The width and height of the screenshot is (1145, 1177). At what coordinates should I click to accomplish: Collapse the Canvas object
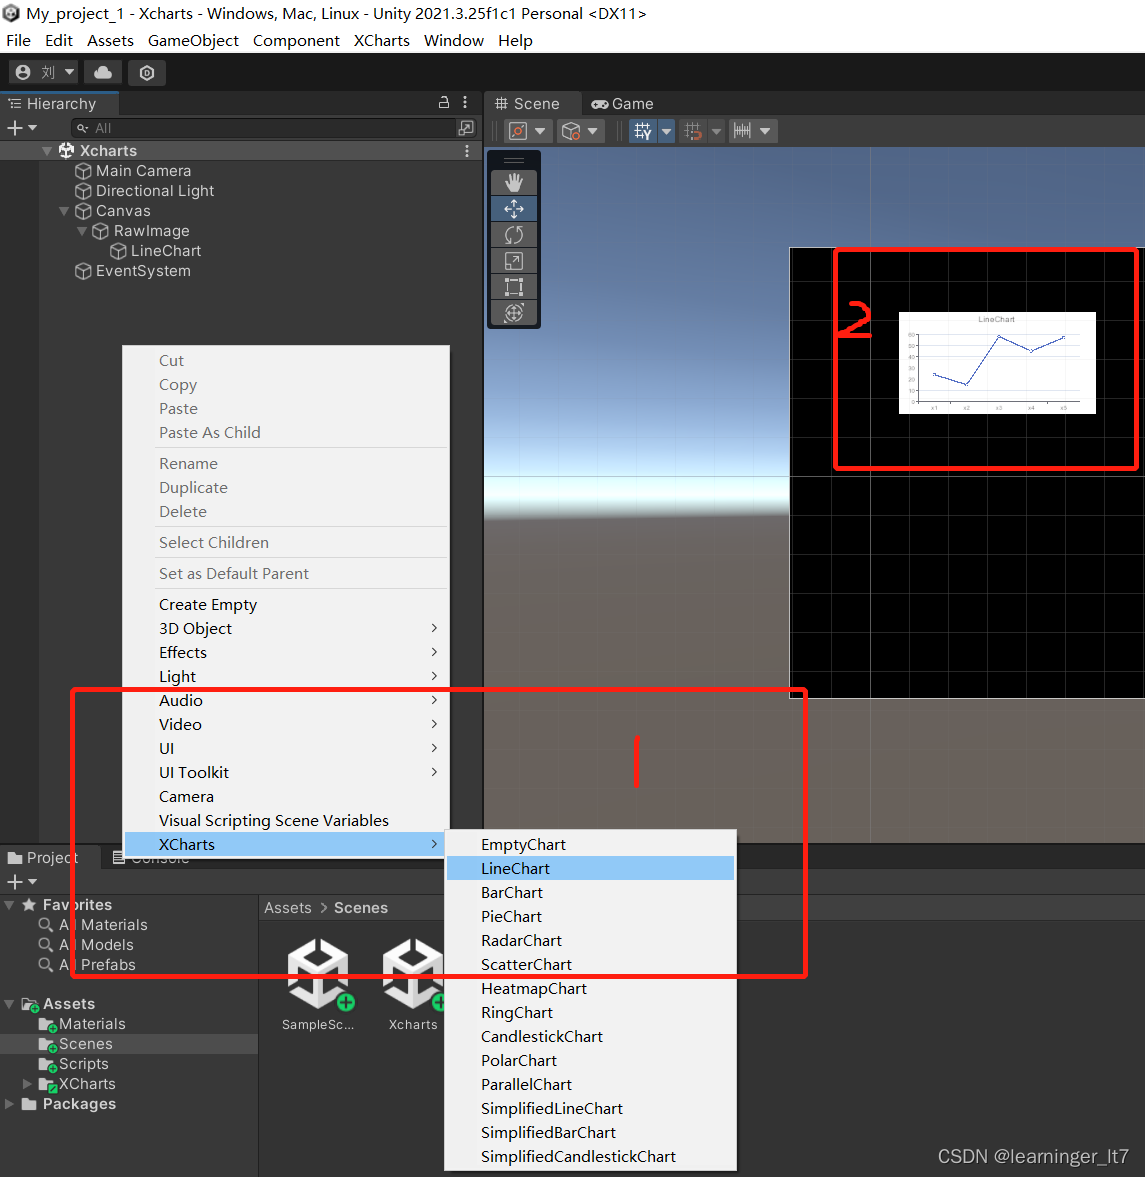(65, 211)
